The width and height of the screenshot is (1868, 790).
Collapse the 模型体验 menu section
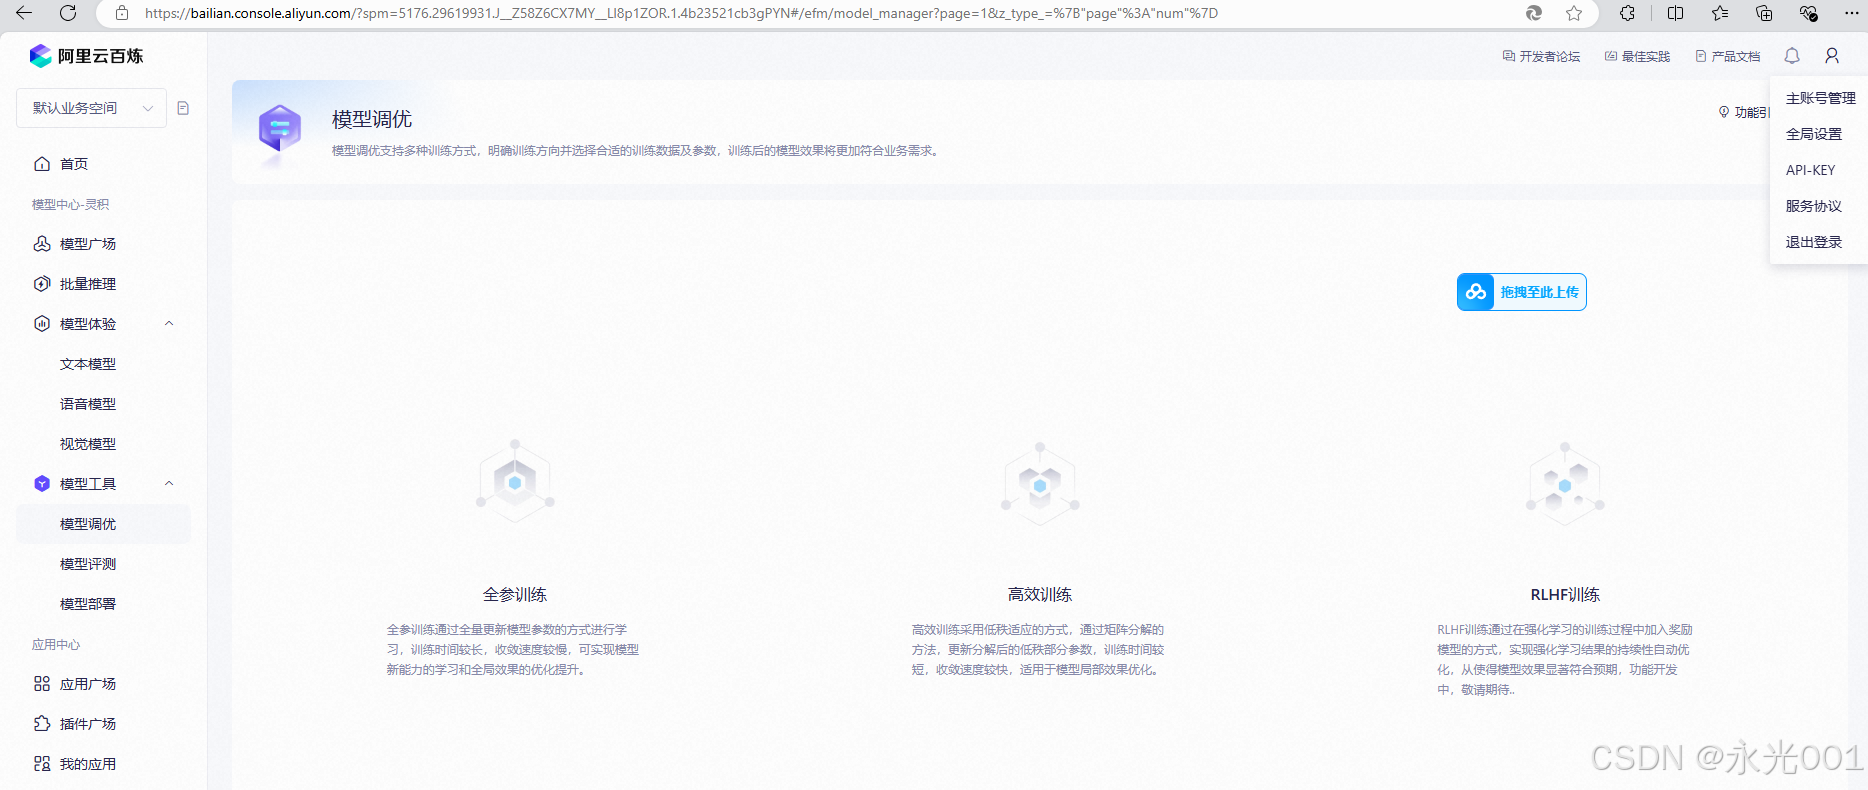(x=169, y=323)
